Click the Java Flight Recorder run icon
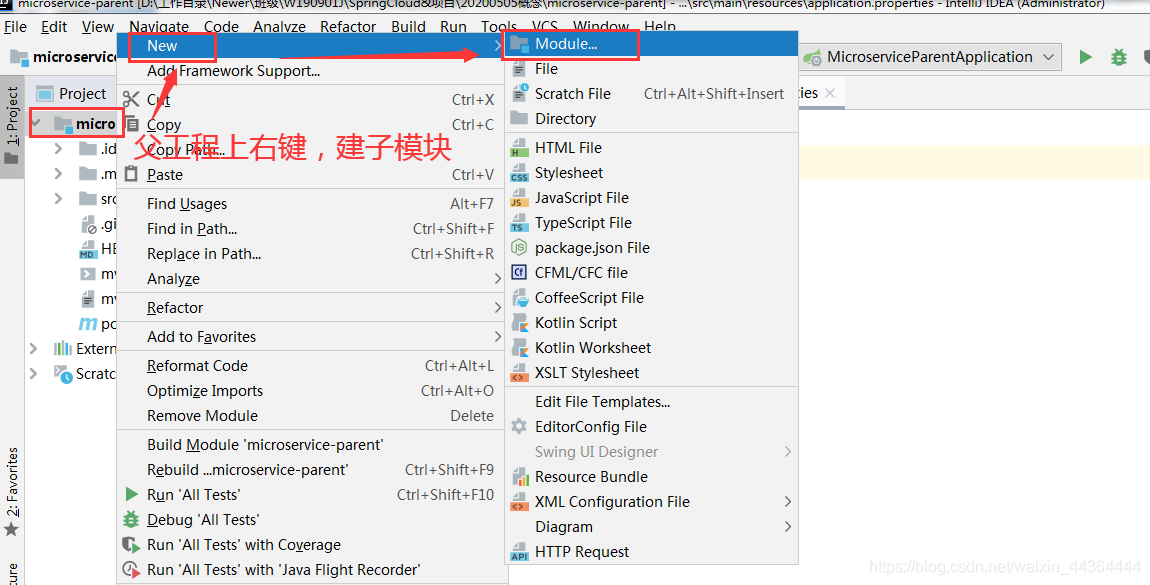The width and height of the screenshot is (1150, 585). tap(131, 570)
